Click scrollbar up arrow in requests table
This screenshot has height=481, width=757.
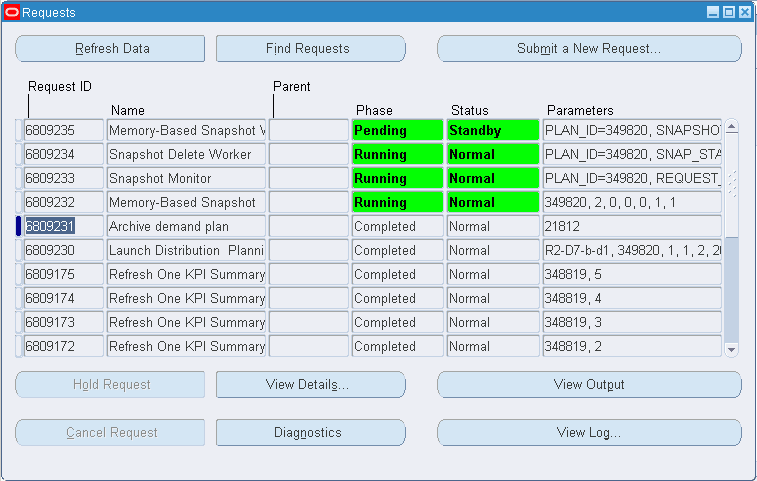click(x=731, y=127)
